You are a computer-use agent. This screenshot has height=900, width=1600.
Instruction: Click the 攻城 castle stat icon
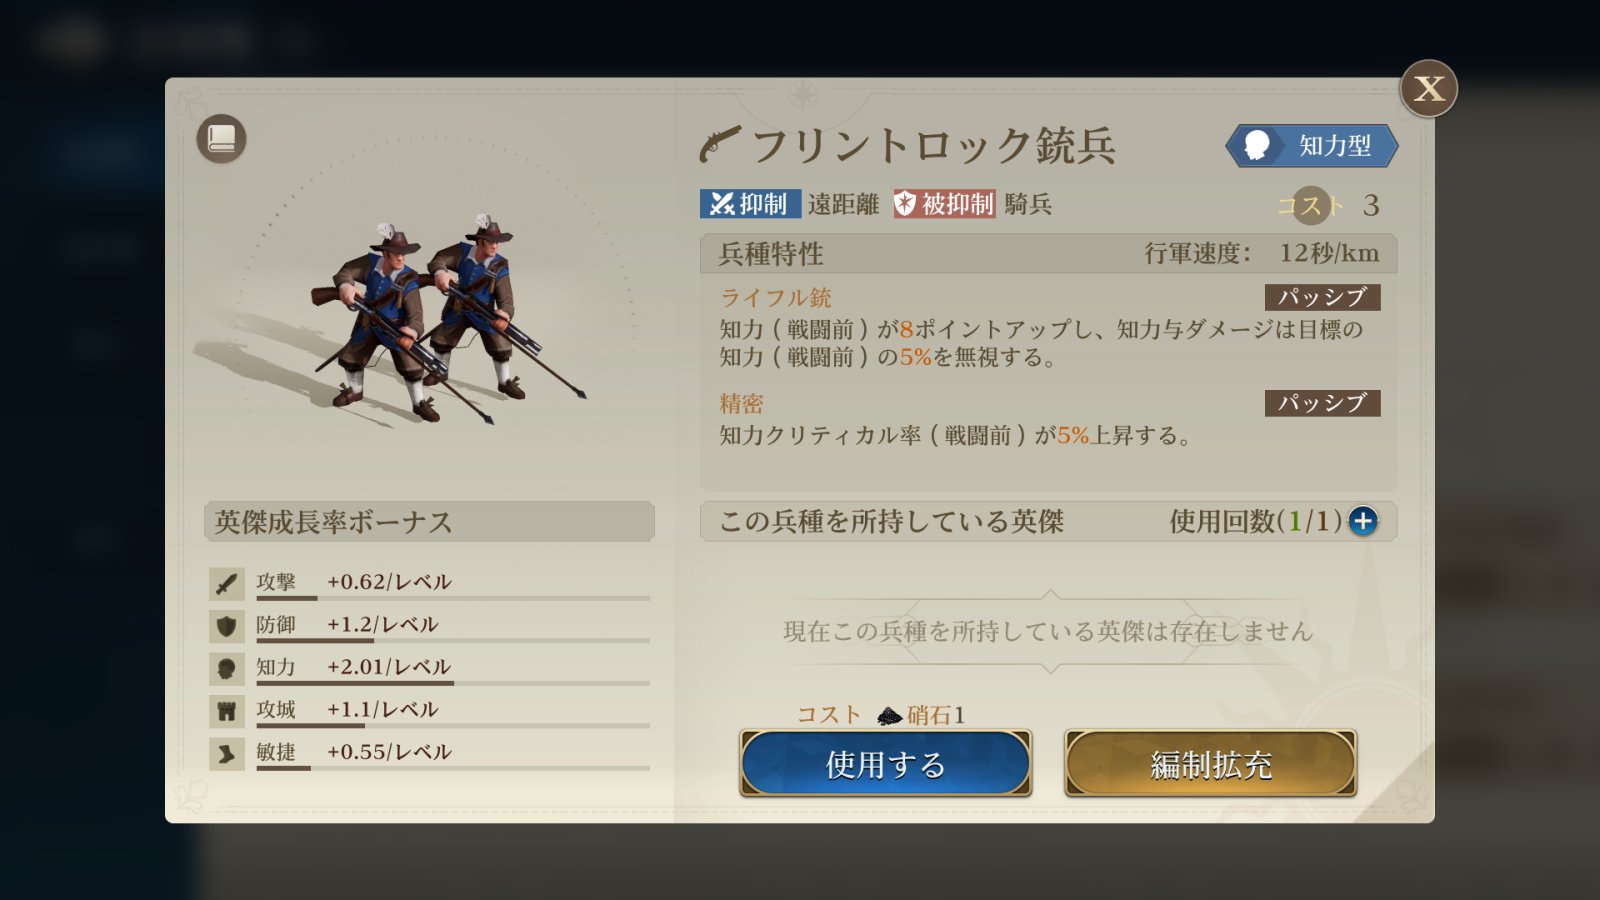[x=227, y=711]
